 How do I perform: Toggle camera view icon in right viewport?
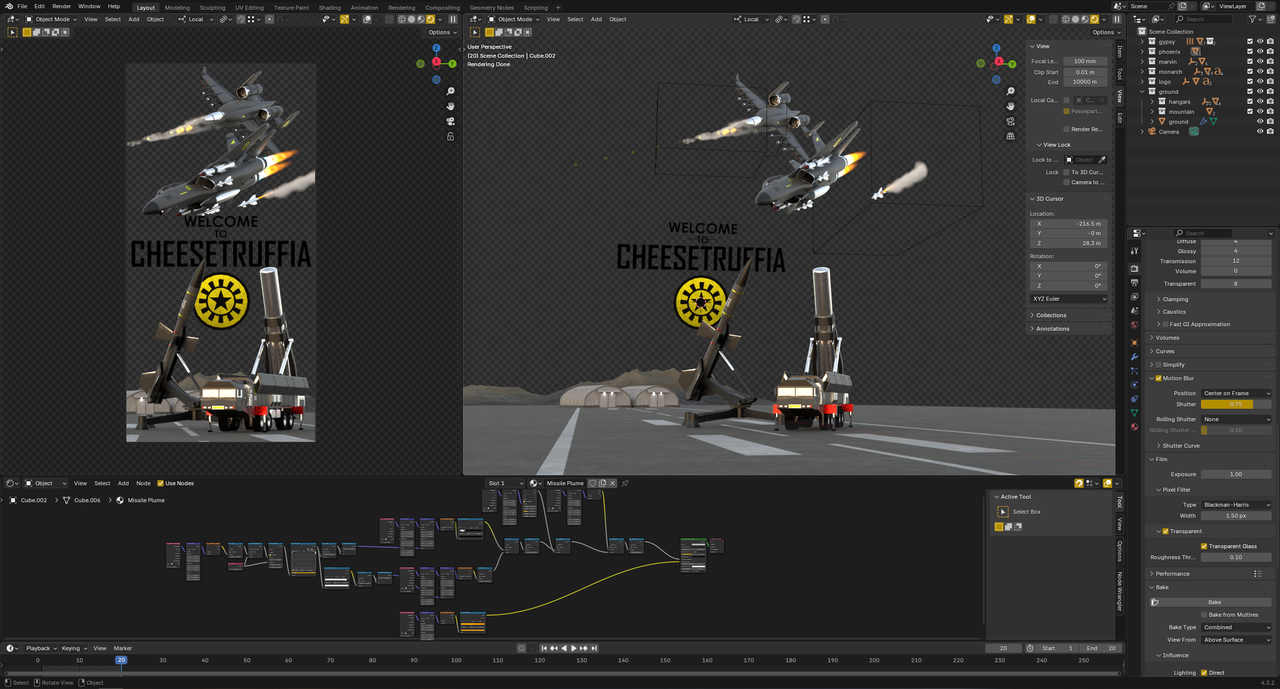tap(1011, 121)
